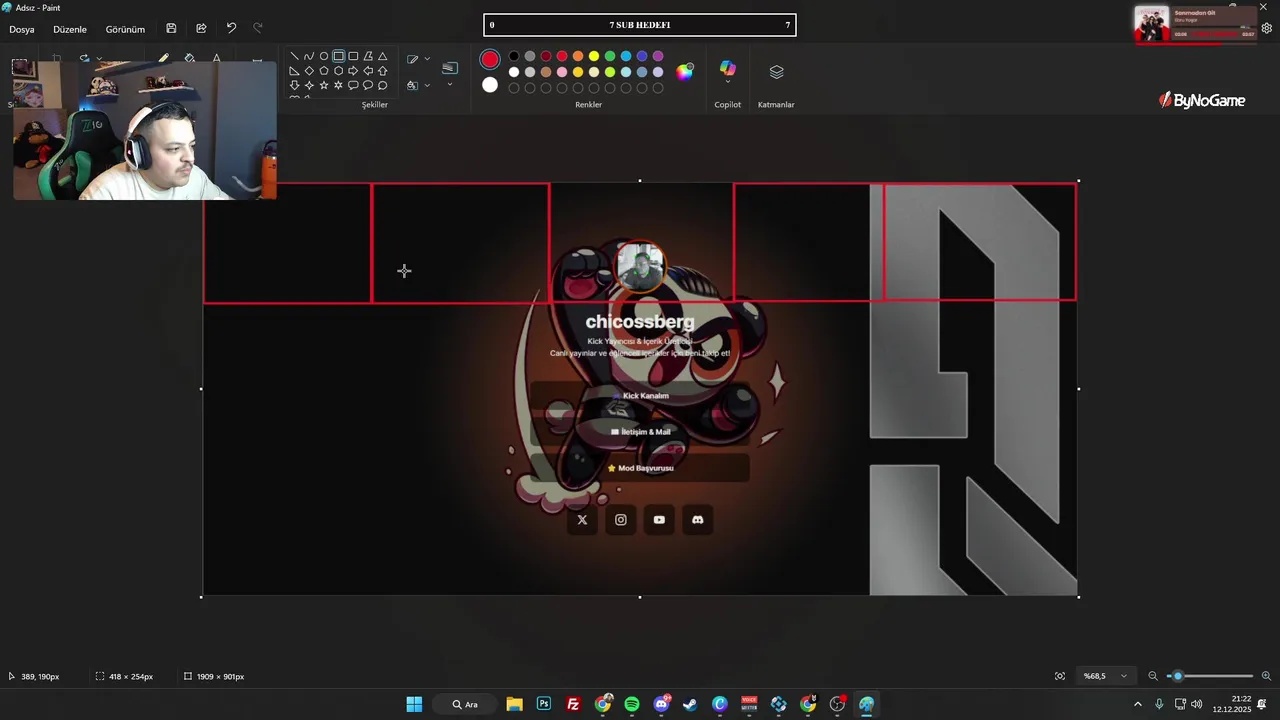This screenshot has width=1280, height=720.
Task: Open File Explorer from taskbar
Action: [514, 704]
